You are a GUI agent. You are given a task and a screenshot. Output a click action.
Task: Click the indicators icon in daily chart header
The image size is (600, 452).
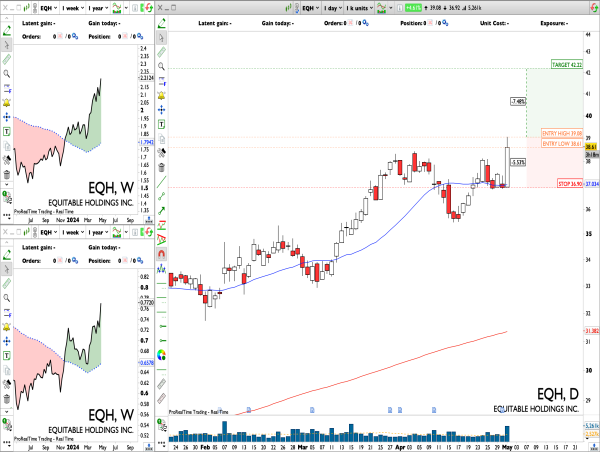[x=382, y=8]
